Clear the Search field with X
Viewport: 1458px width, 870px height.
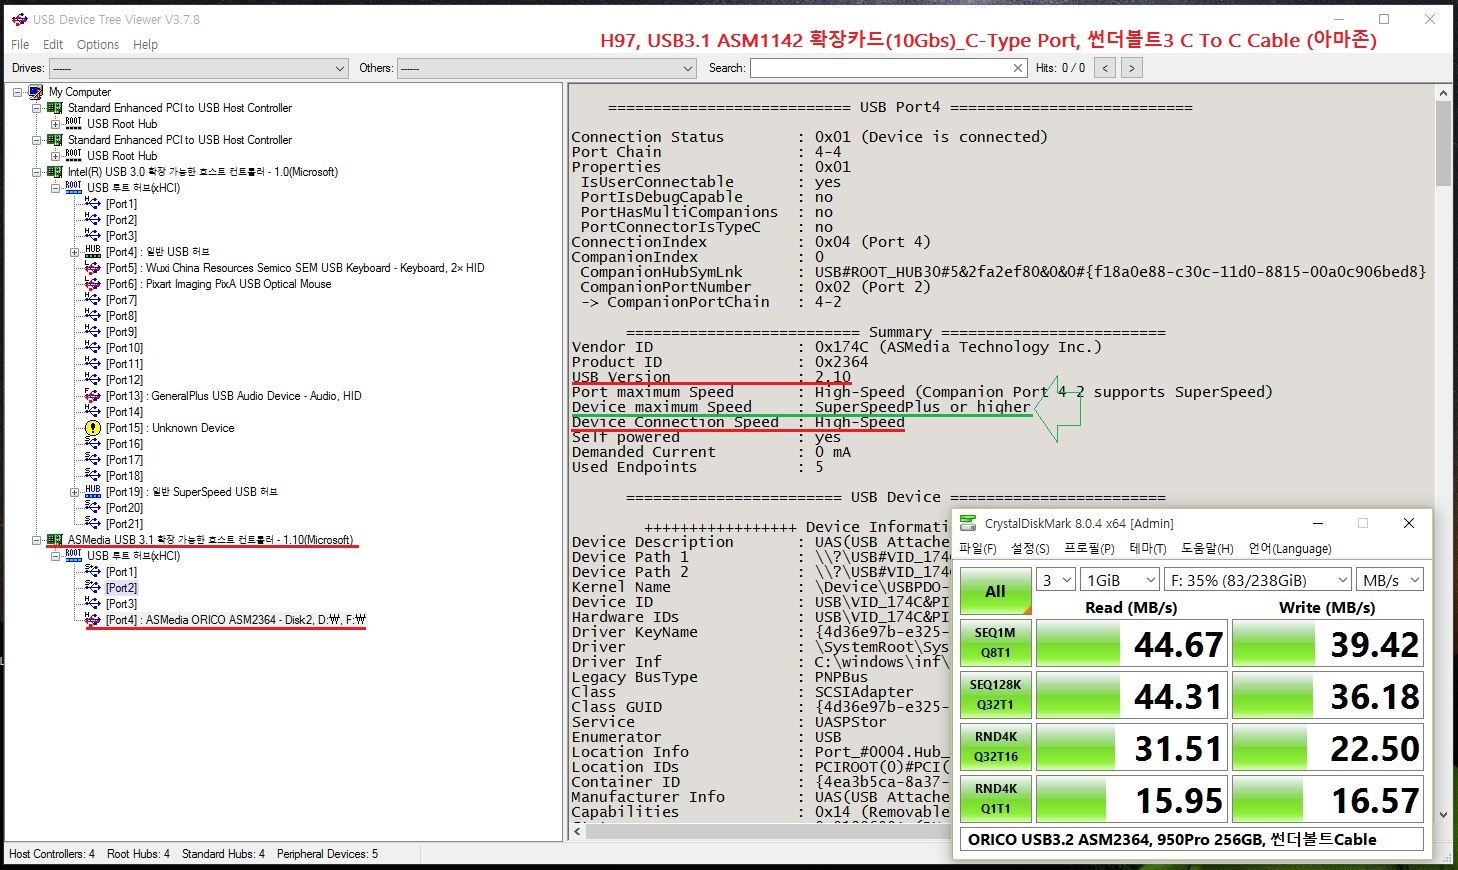tap(1018, 68)
